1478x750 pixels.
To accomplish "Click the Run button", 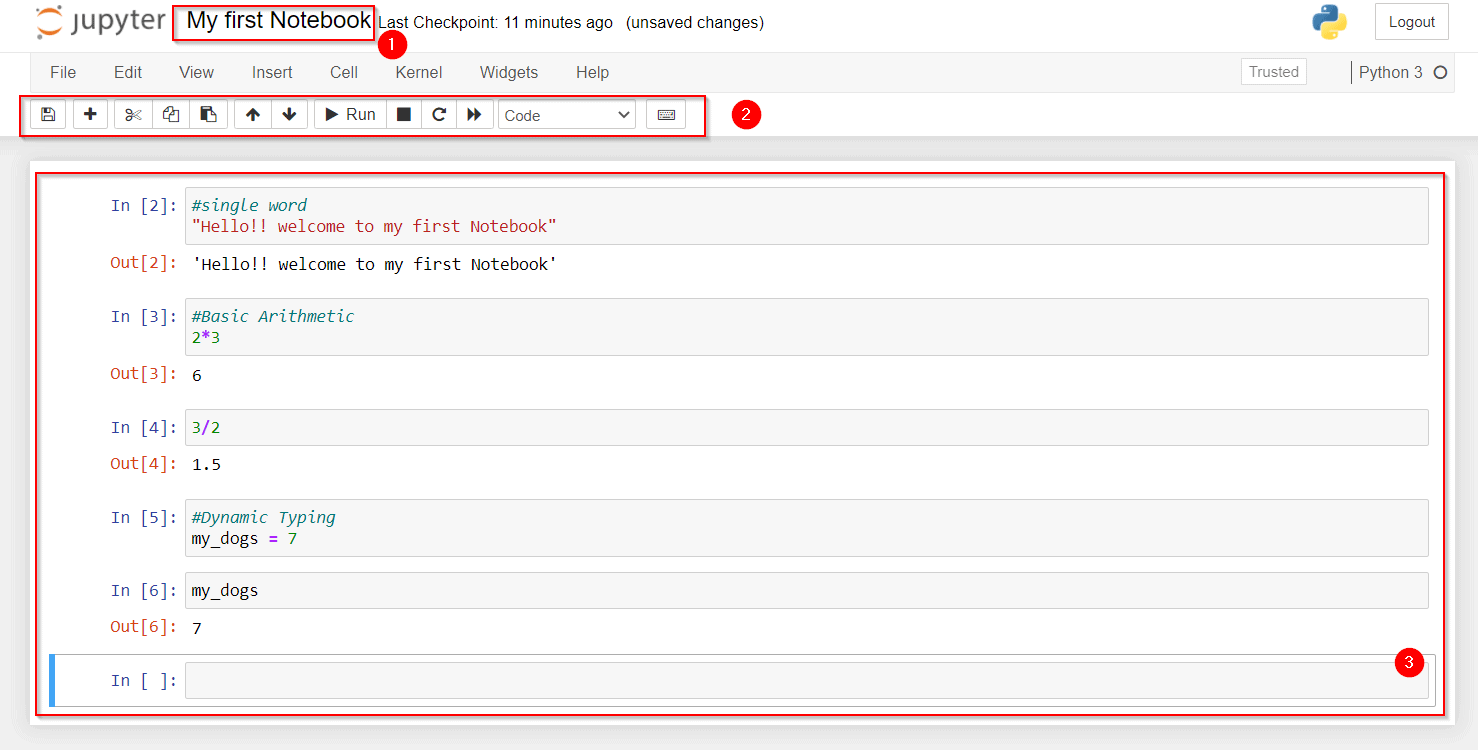I will (x=349, y=114).
